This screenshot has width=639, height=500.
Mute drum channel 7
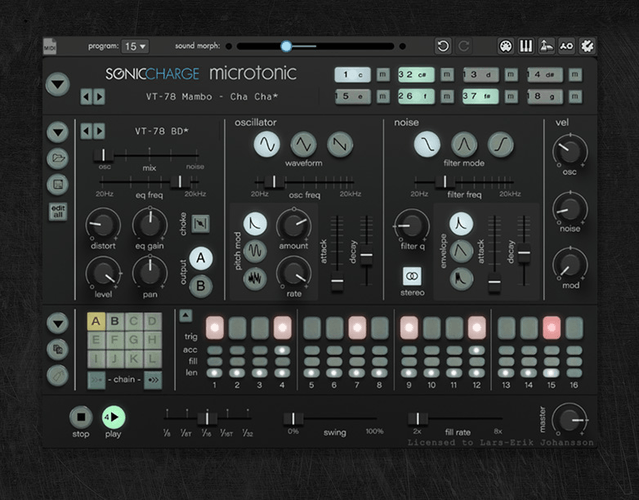tap(511, 97)
